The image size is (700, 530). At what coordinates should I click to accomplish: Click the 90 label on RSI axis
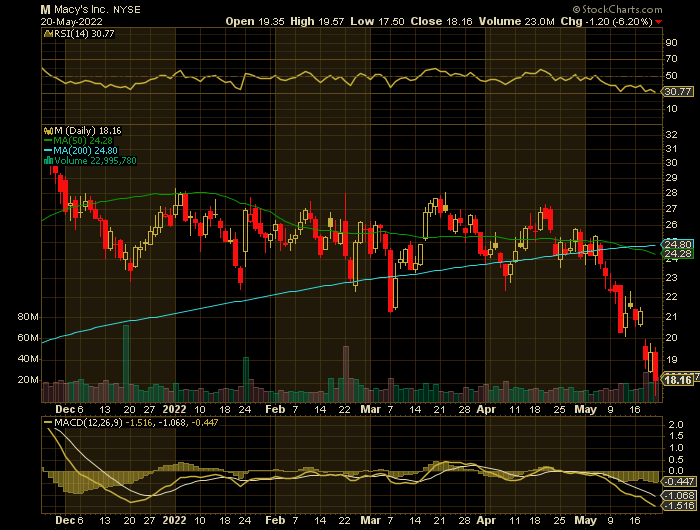pyautogui.click(x=671, y=43)
